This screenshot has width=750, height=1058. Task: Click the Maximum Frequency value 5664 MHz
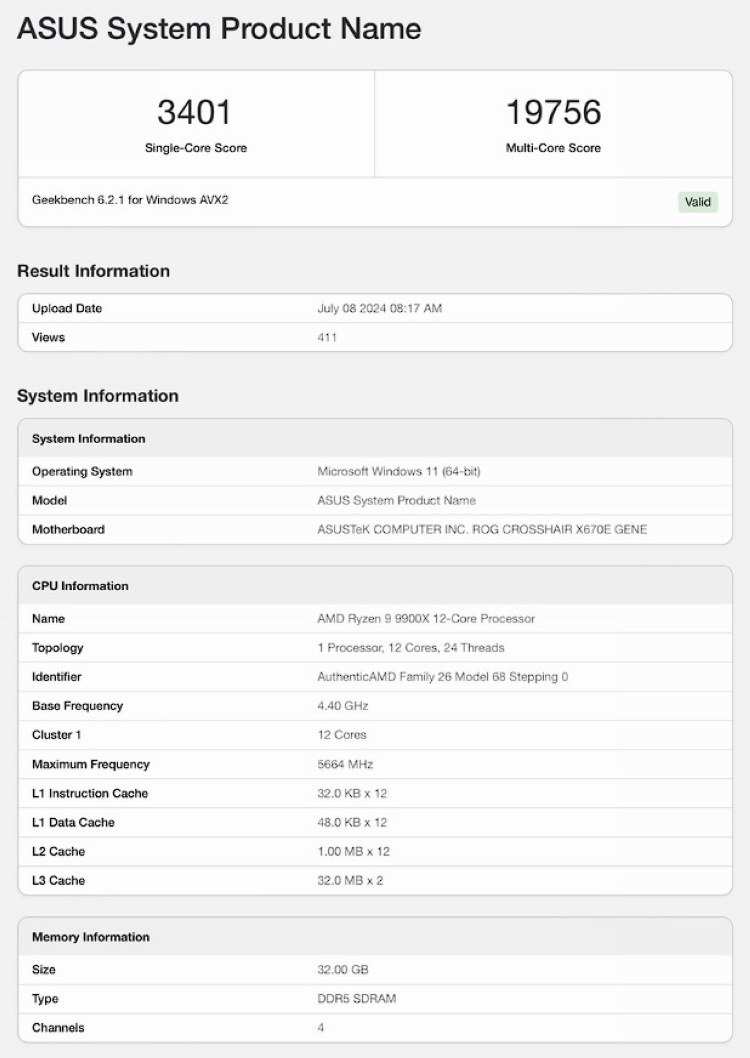click(345, 765)
